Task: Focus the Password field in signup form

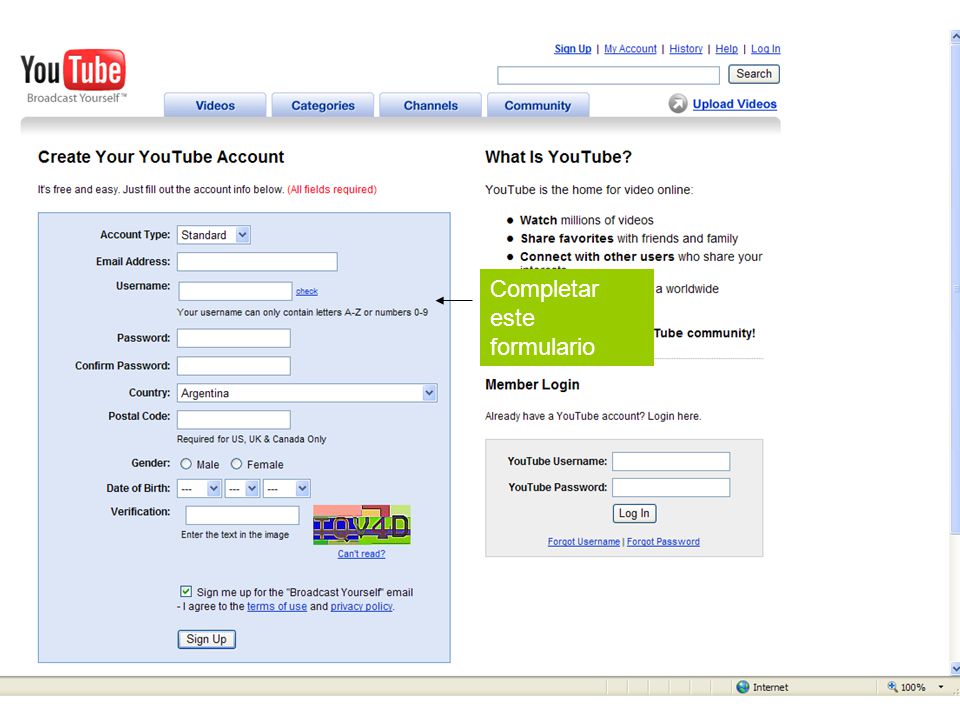Action: 233,338
